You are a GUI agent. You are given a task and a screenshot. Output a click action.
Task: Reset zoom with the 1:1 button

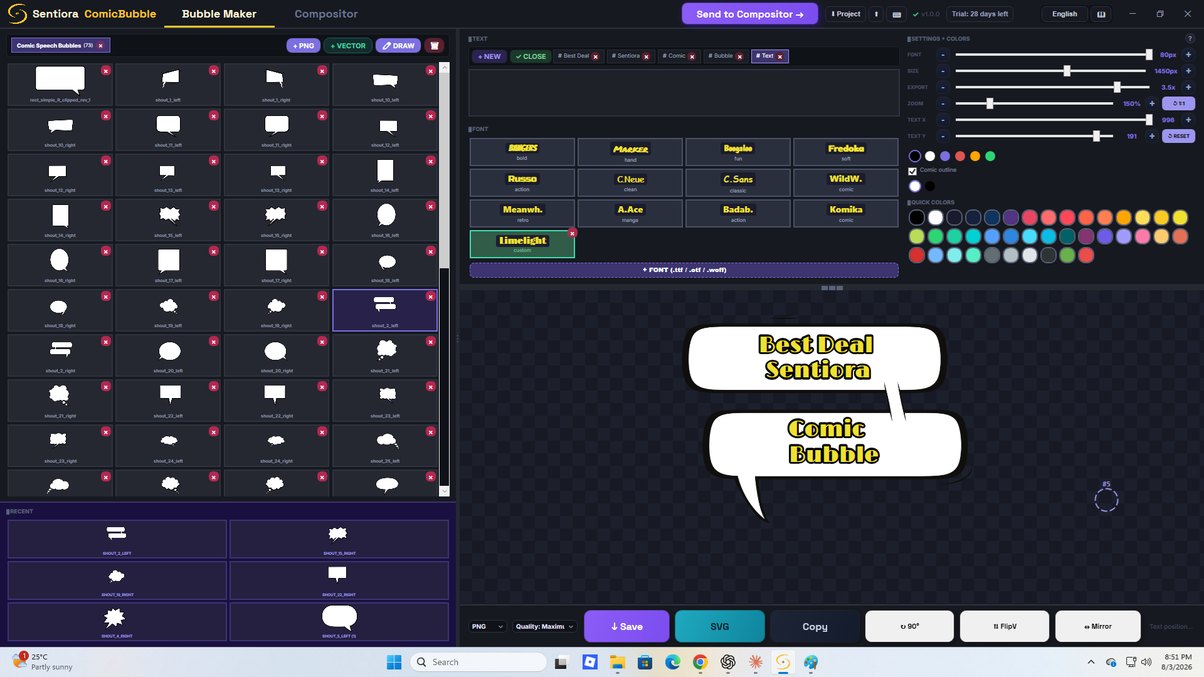coord(1178,103)
